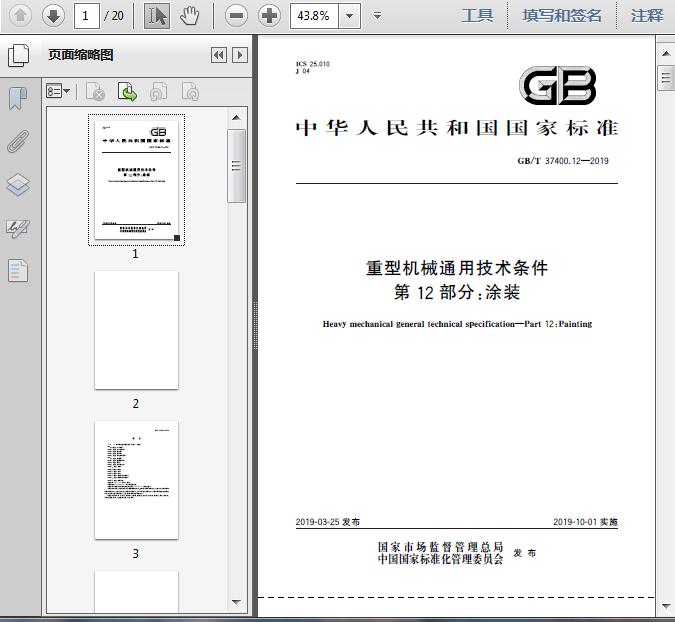Viewport: 675px width, 622px height.
Task: Expand the thumbnail options menu
Action: [58, 91]
